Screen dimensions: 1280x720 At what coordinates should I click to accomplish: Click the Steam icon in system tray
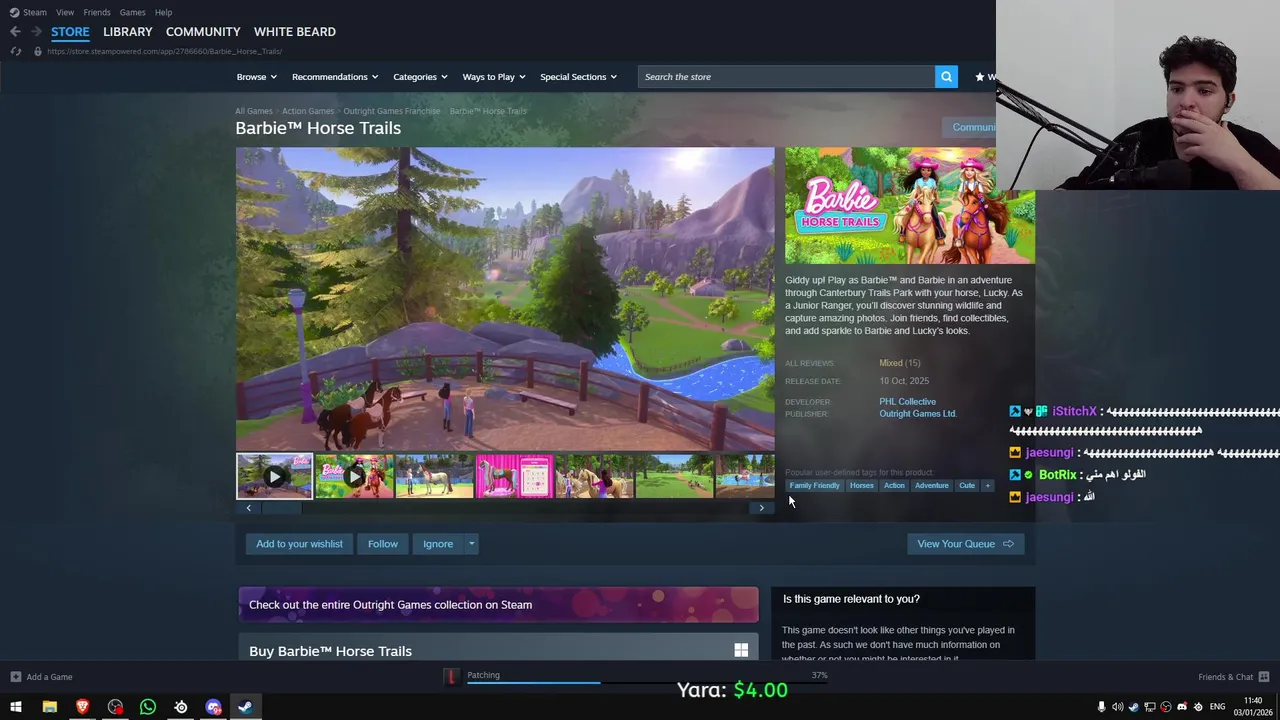(x=1133, y=707)
